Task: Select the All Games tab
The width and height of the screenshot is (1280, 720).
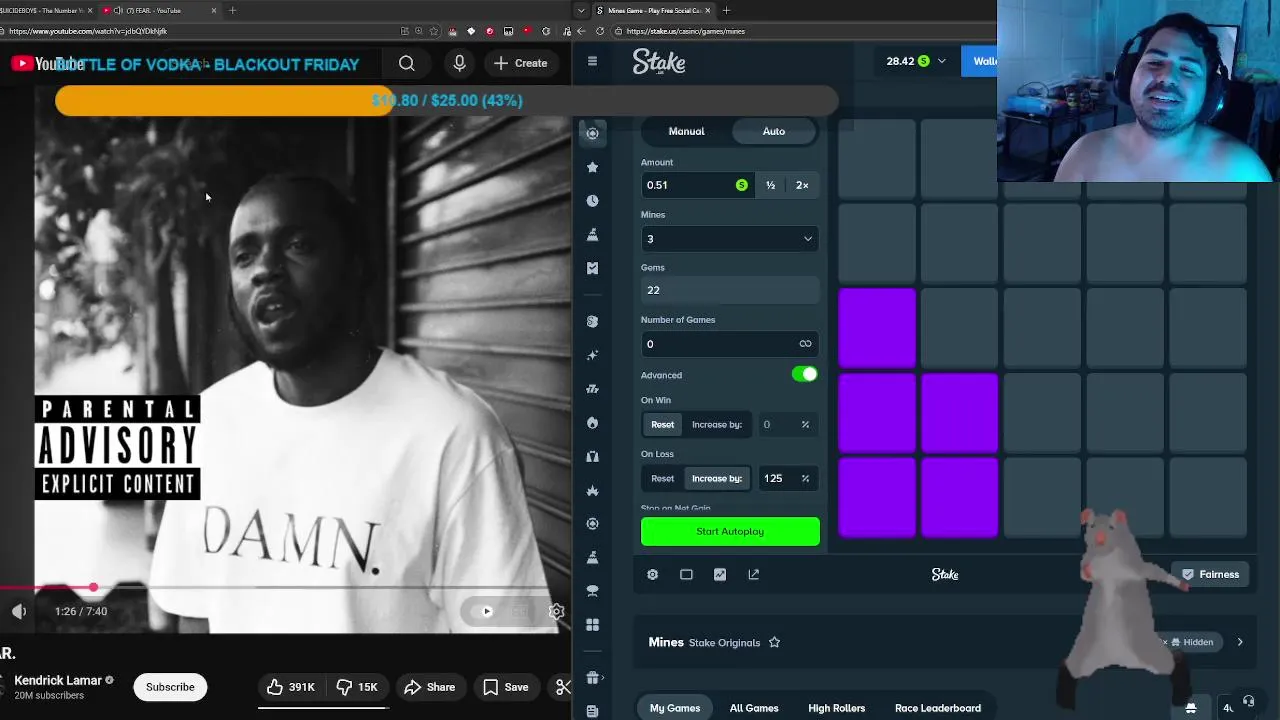Action: click(x=754, y=708)
